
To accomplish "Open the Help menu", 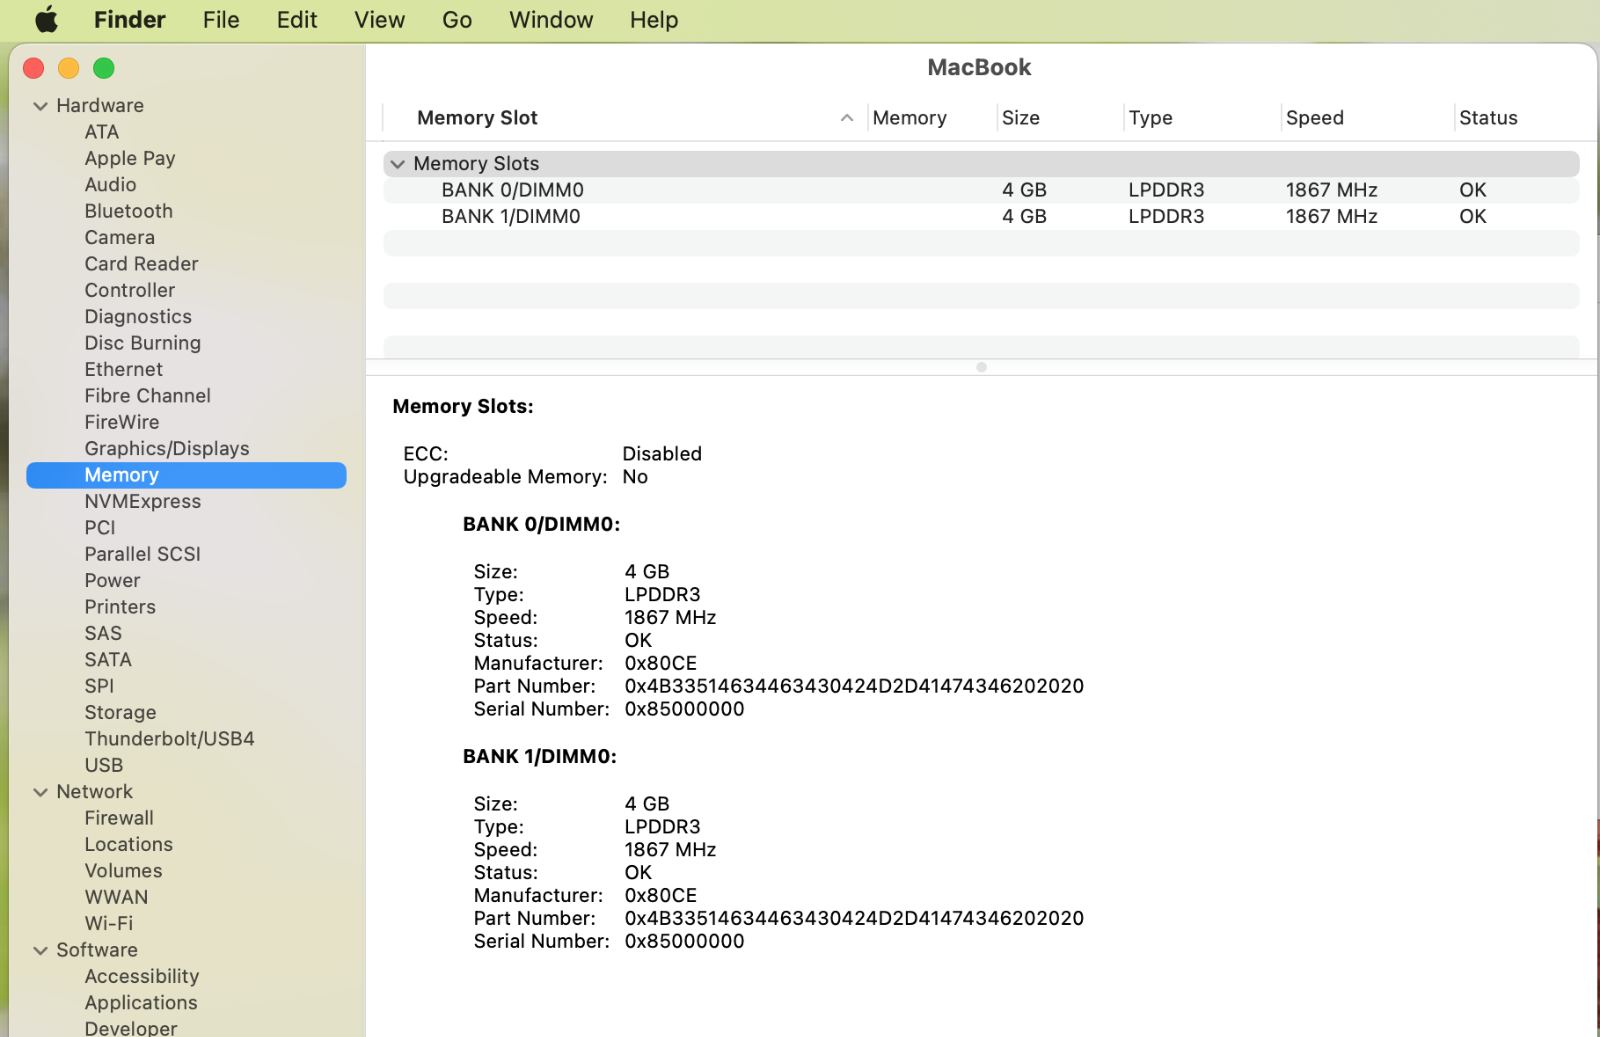I will (x=654, y=20).
